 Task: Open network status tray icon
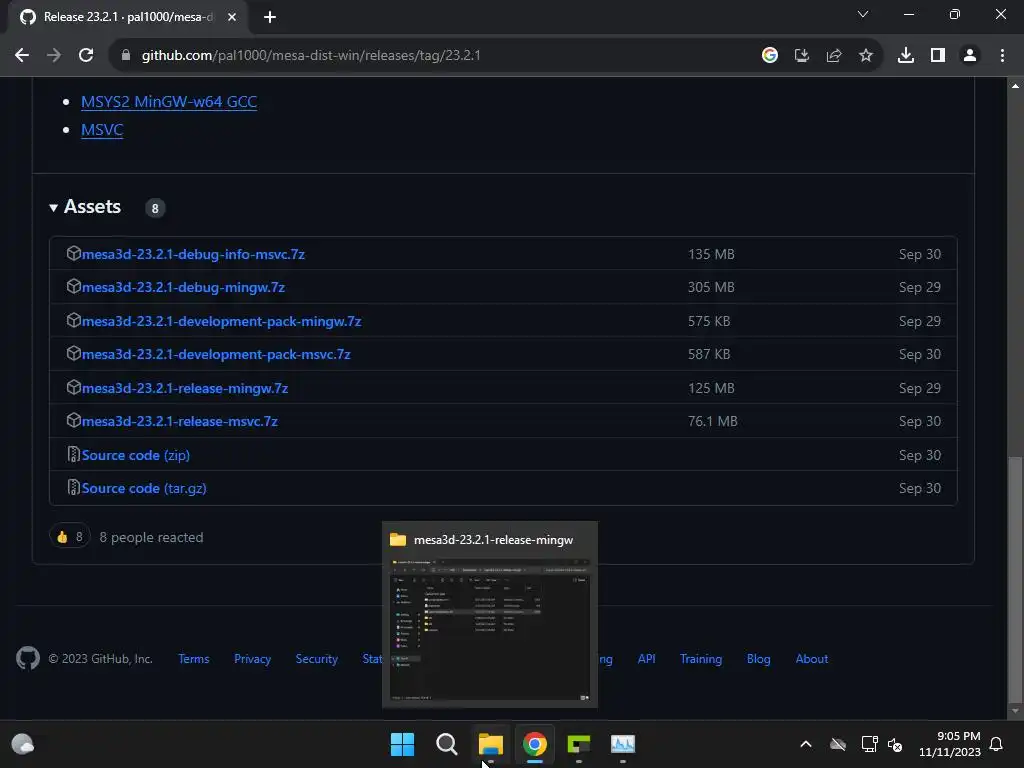pyautogui.click(x=869, y=744)
